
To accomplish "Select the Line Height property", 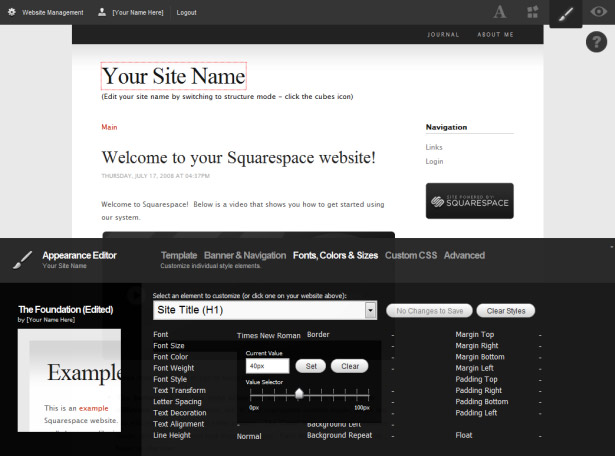I will [x=172, y=435].
